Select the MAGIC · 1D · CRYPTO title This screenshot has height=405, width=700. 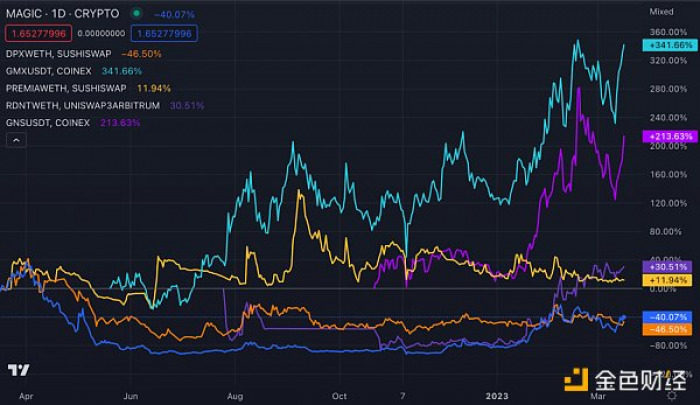pyautogui.click(x=62, y=13)
